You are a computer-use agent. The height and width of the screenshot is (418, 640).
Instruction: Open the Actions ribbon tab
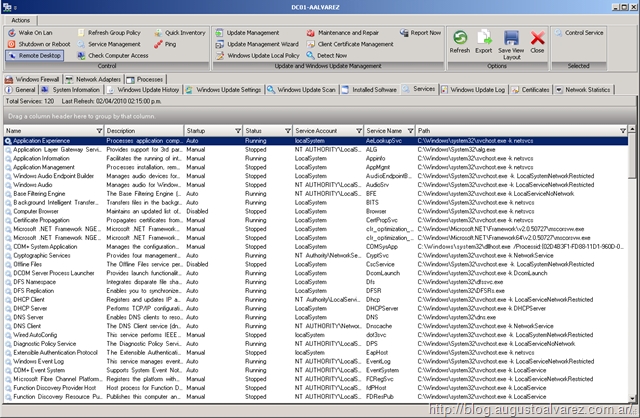pyautogui.click(x=21, y=19)
